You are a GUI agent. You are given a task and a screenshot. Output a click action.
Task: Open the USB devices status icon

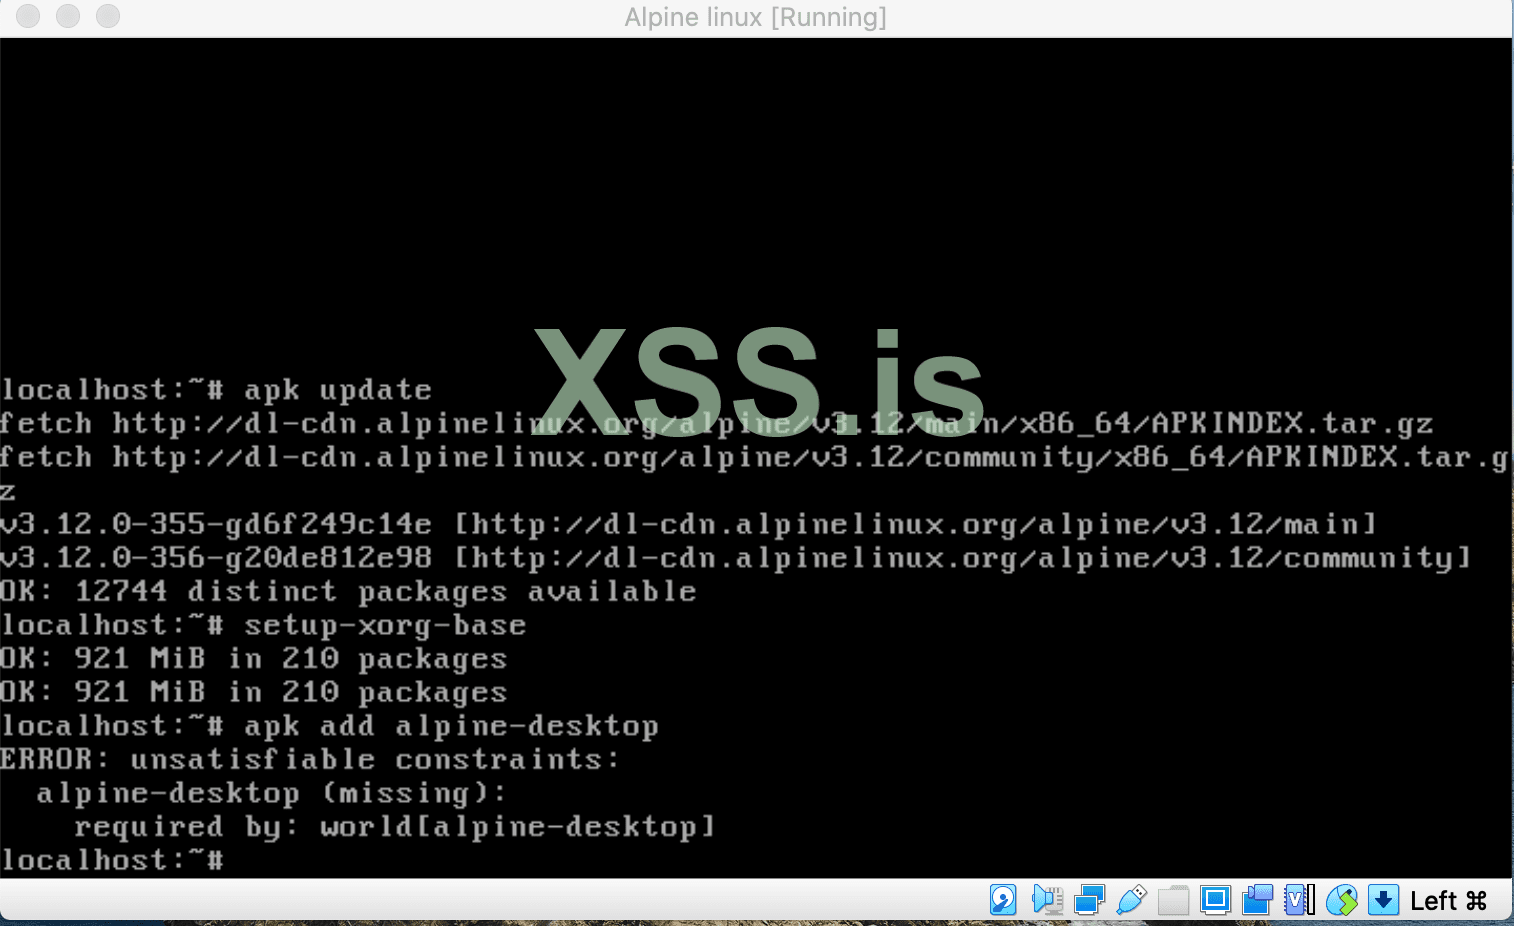click(x=1131, y=900)
